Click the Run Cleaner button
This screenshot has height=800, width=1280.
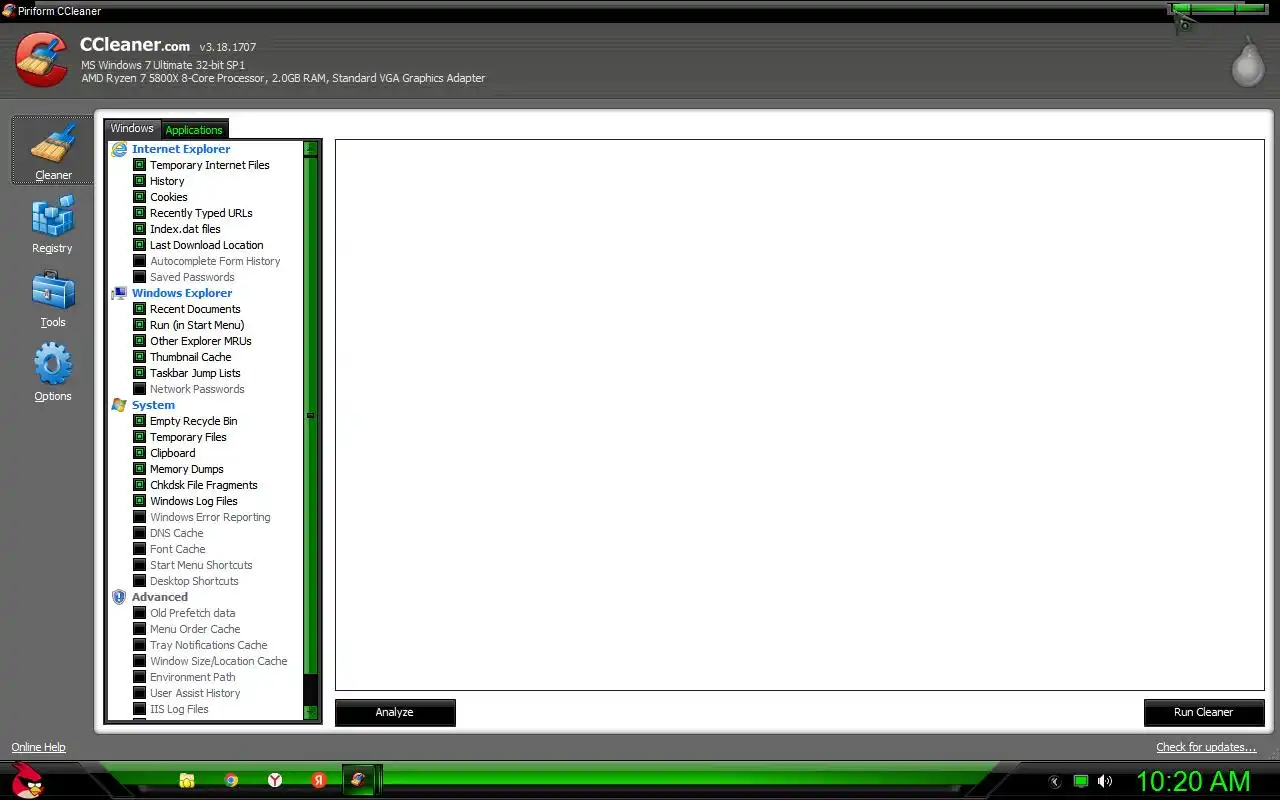1204,712
